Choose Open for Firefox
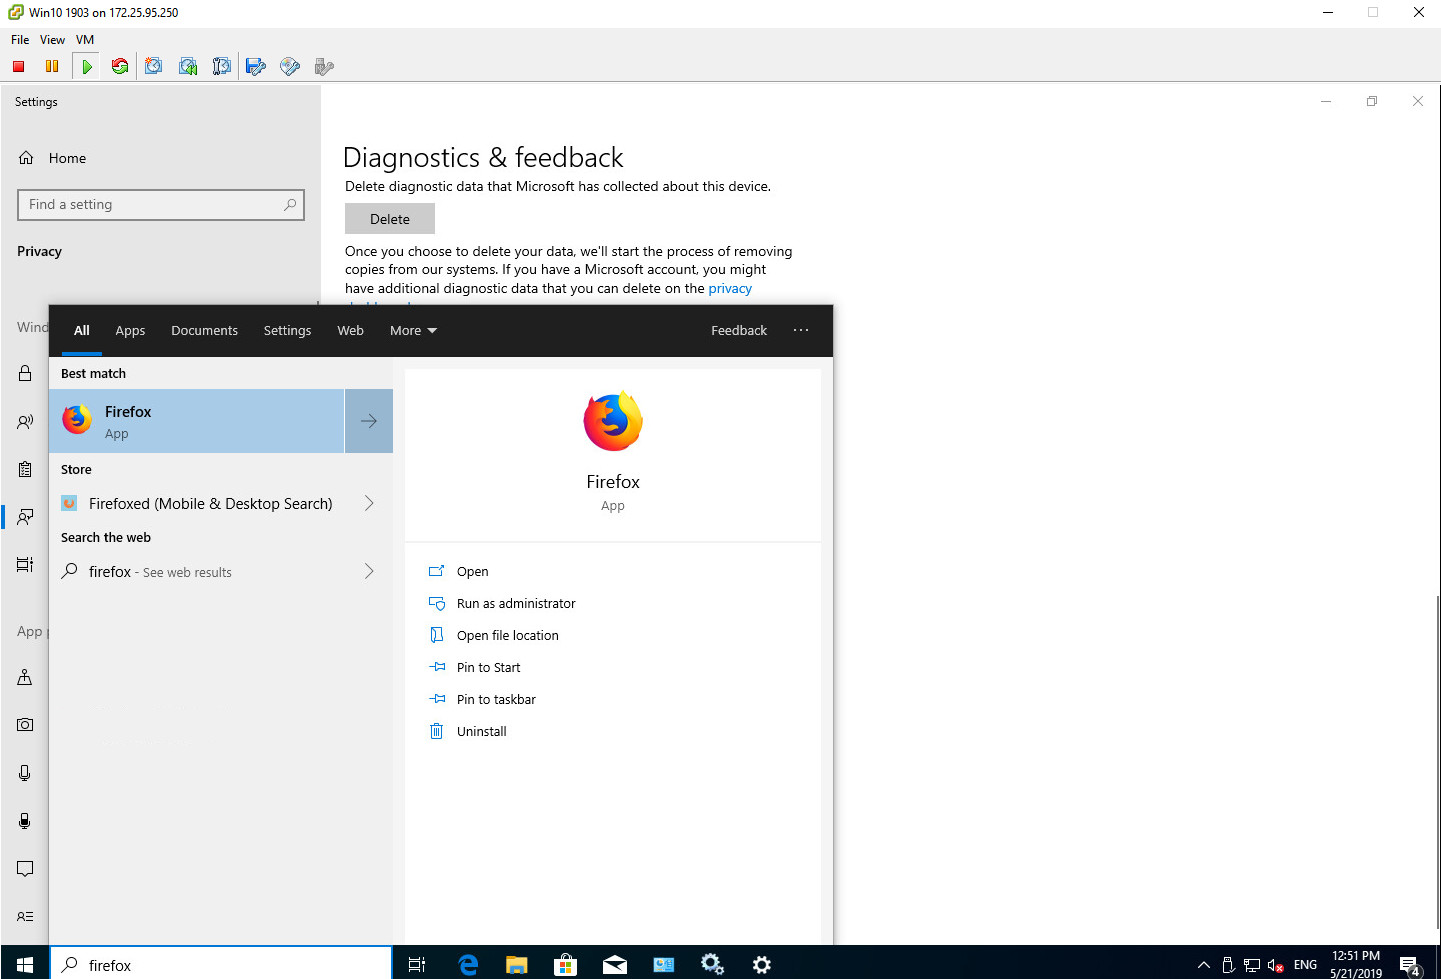1441x979 pixels. click(x=472, y=571)
